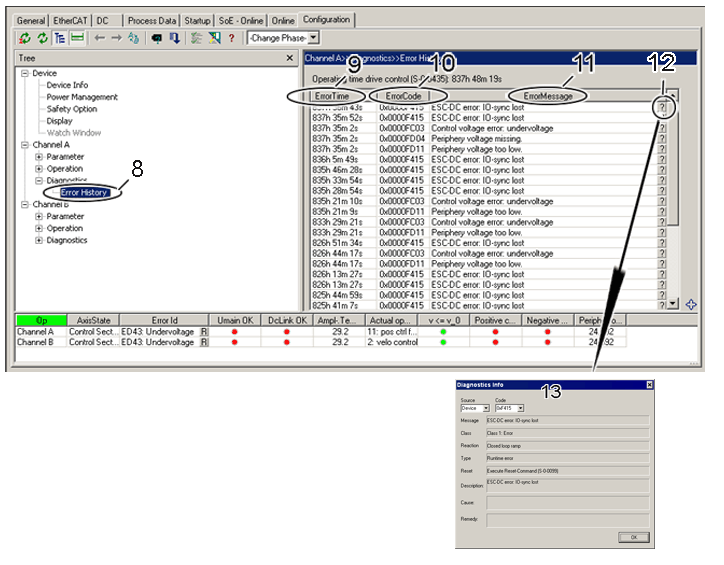Expand Channel A Parameter node

click(38, 157)
